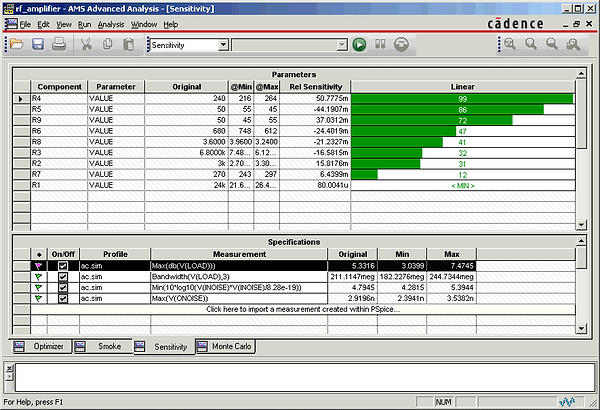600x410 pixels.
Task: Click the Cut scissors icon
Action: pos(86,44)
